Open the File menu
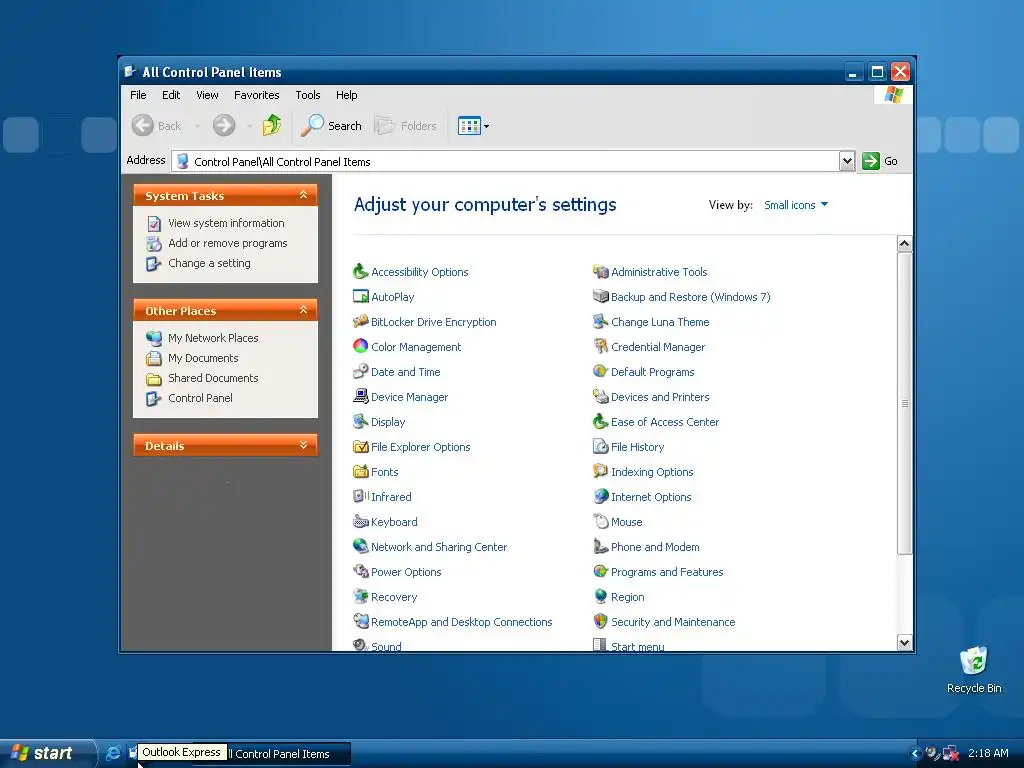 click(x=138, y=95)
